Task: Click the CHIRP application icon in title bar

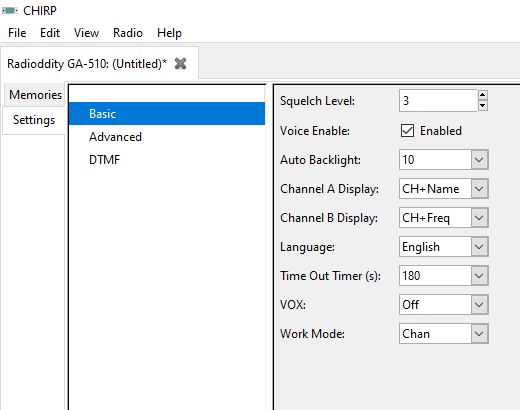Action: pos(10,11)
